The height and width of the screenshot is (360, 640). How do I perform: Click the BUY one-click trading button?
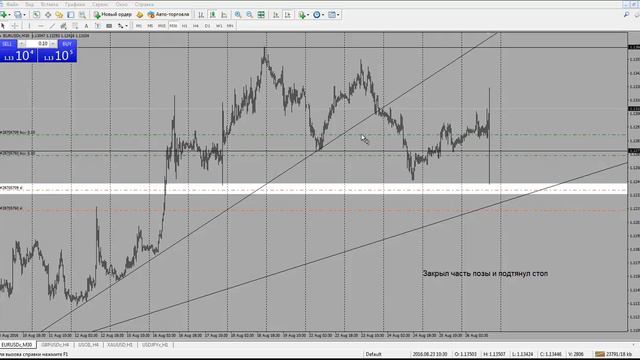(67, 44)
